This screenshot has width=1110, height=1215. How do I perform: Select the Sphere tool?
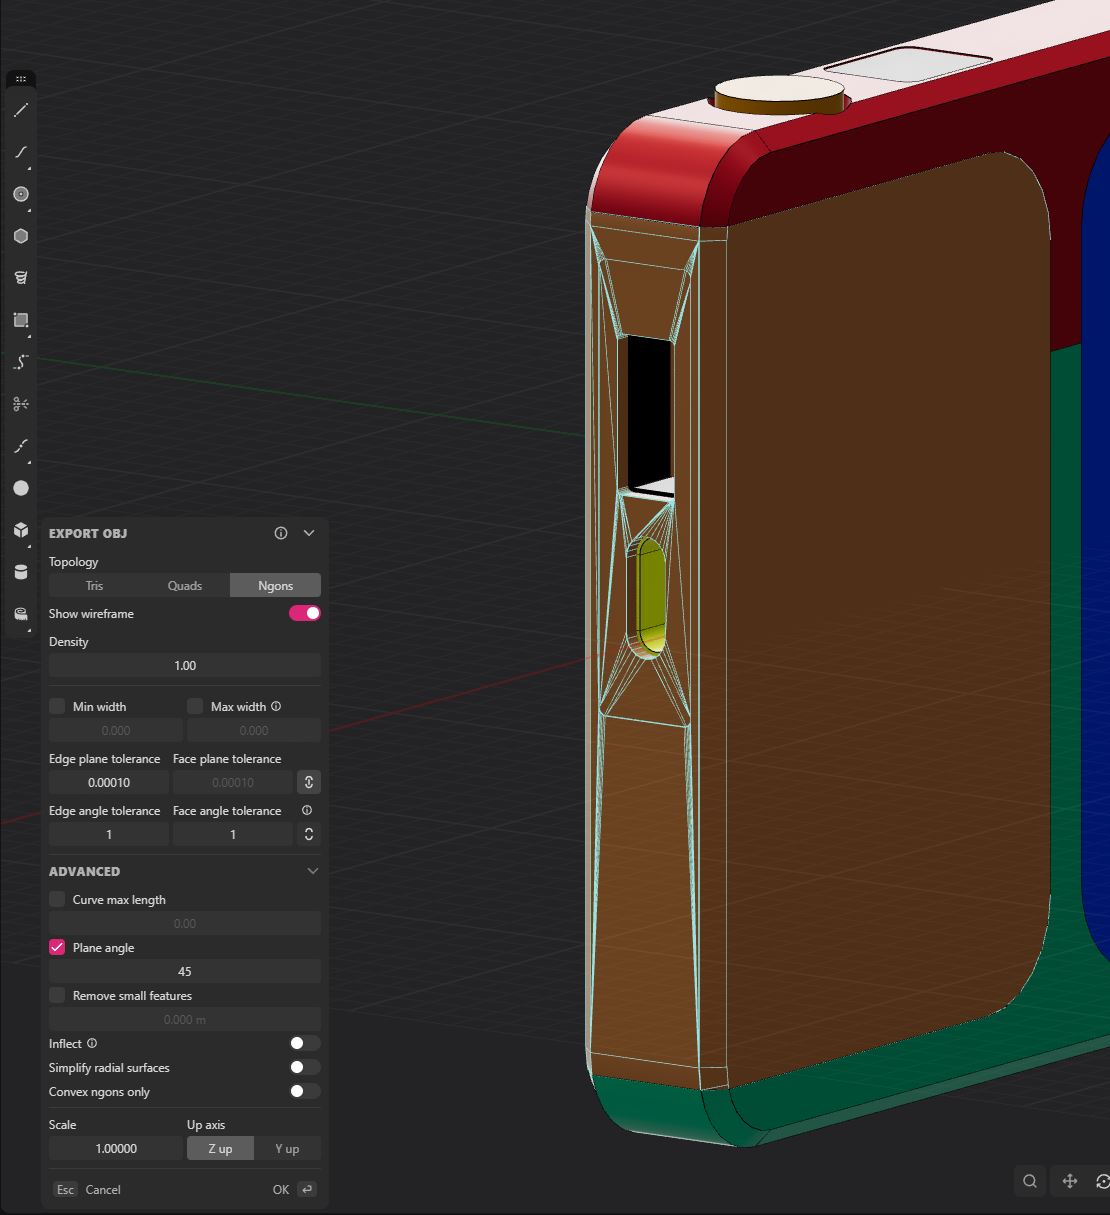[x=21, y=488]
